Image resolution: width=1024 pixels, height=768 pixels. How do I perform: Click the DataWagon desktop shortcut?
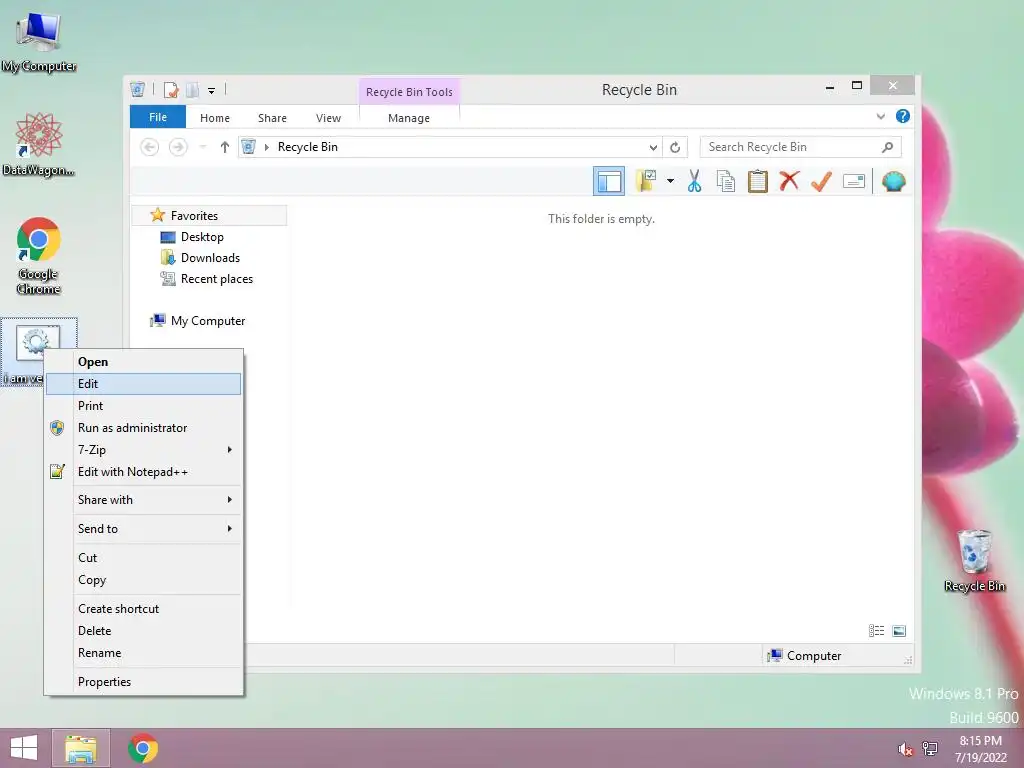point(39,144)
